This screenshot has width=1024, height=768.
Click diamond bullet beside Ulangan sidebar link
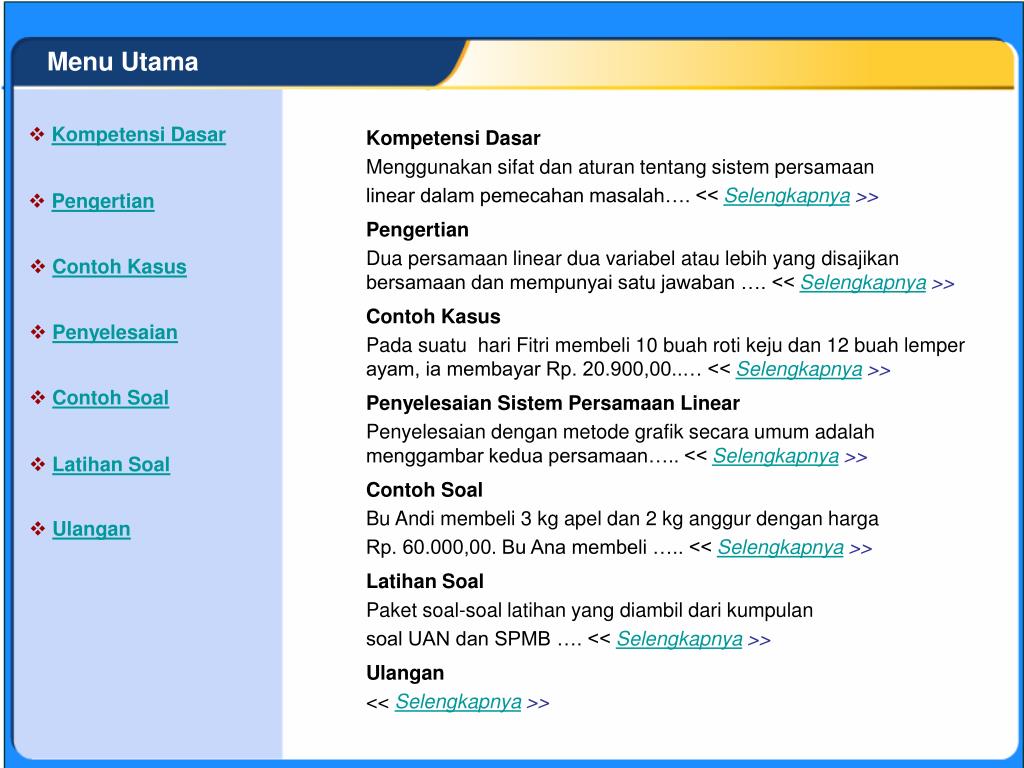37,529
